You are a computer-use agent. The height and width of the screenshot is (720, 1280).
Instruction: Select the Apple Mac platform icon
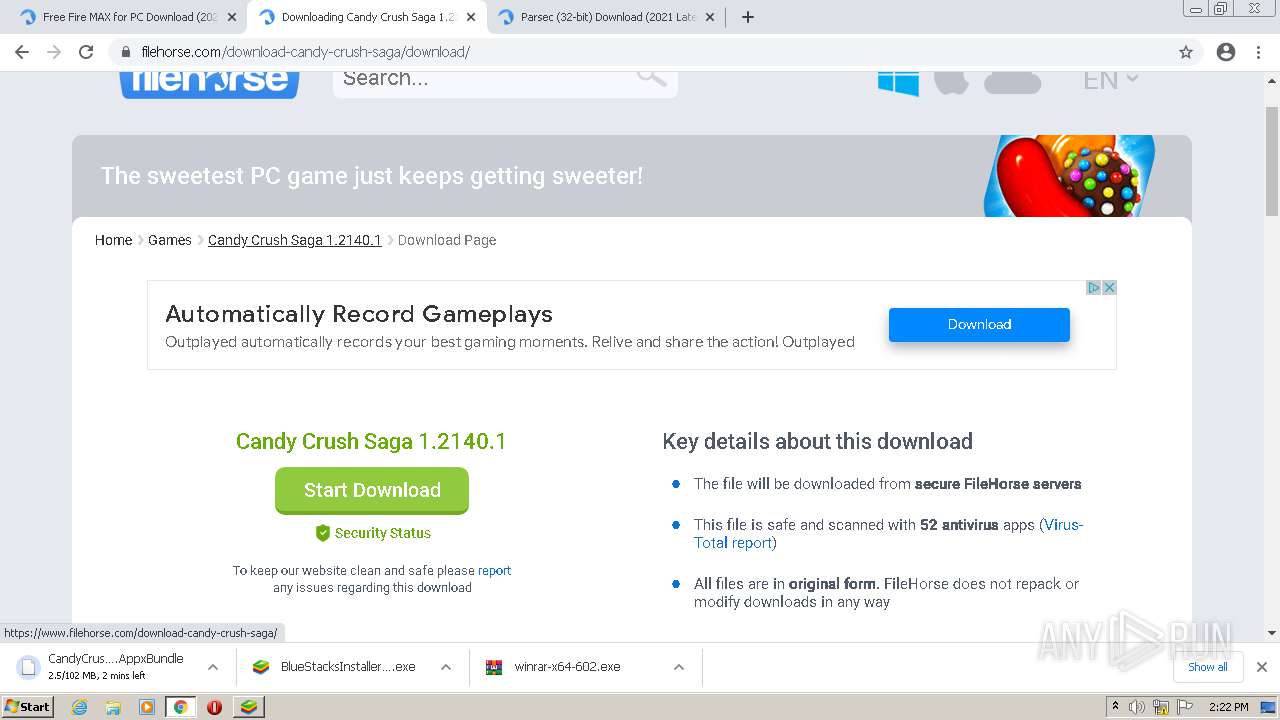coord(951,82)
